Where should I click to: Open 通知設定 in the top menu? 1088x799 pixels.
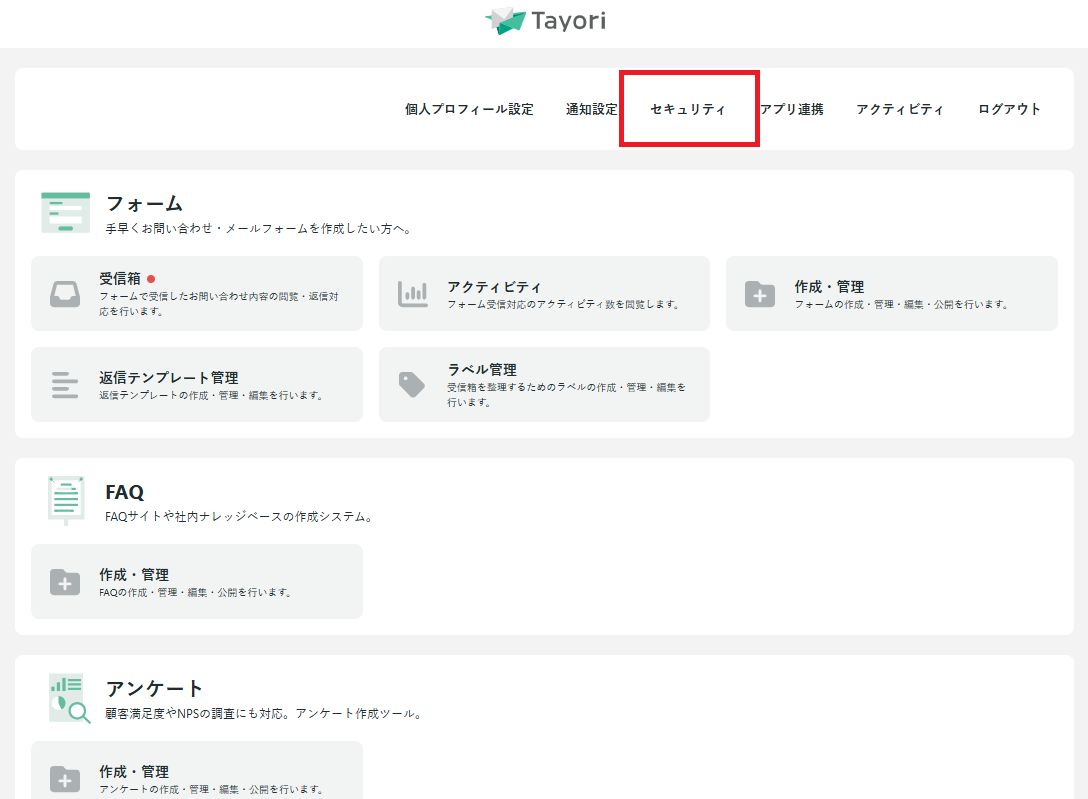pyautogui.click(x=591, y=109)
